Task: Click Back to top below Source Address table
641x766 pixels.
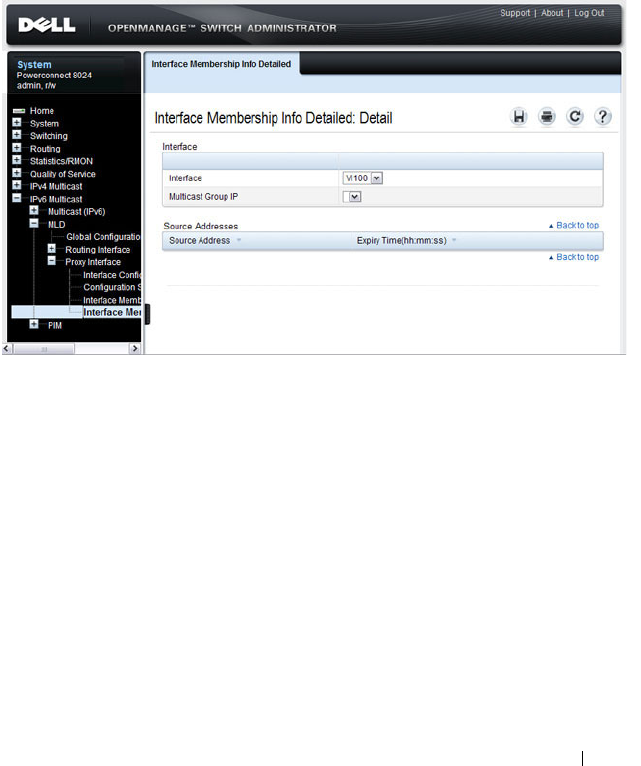Action: 574,257
